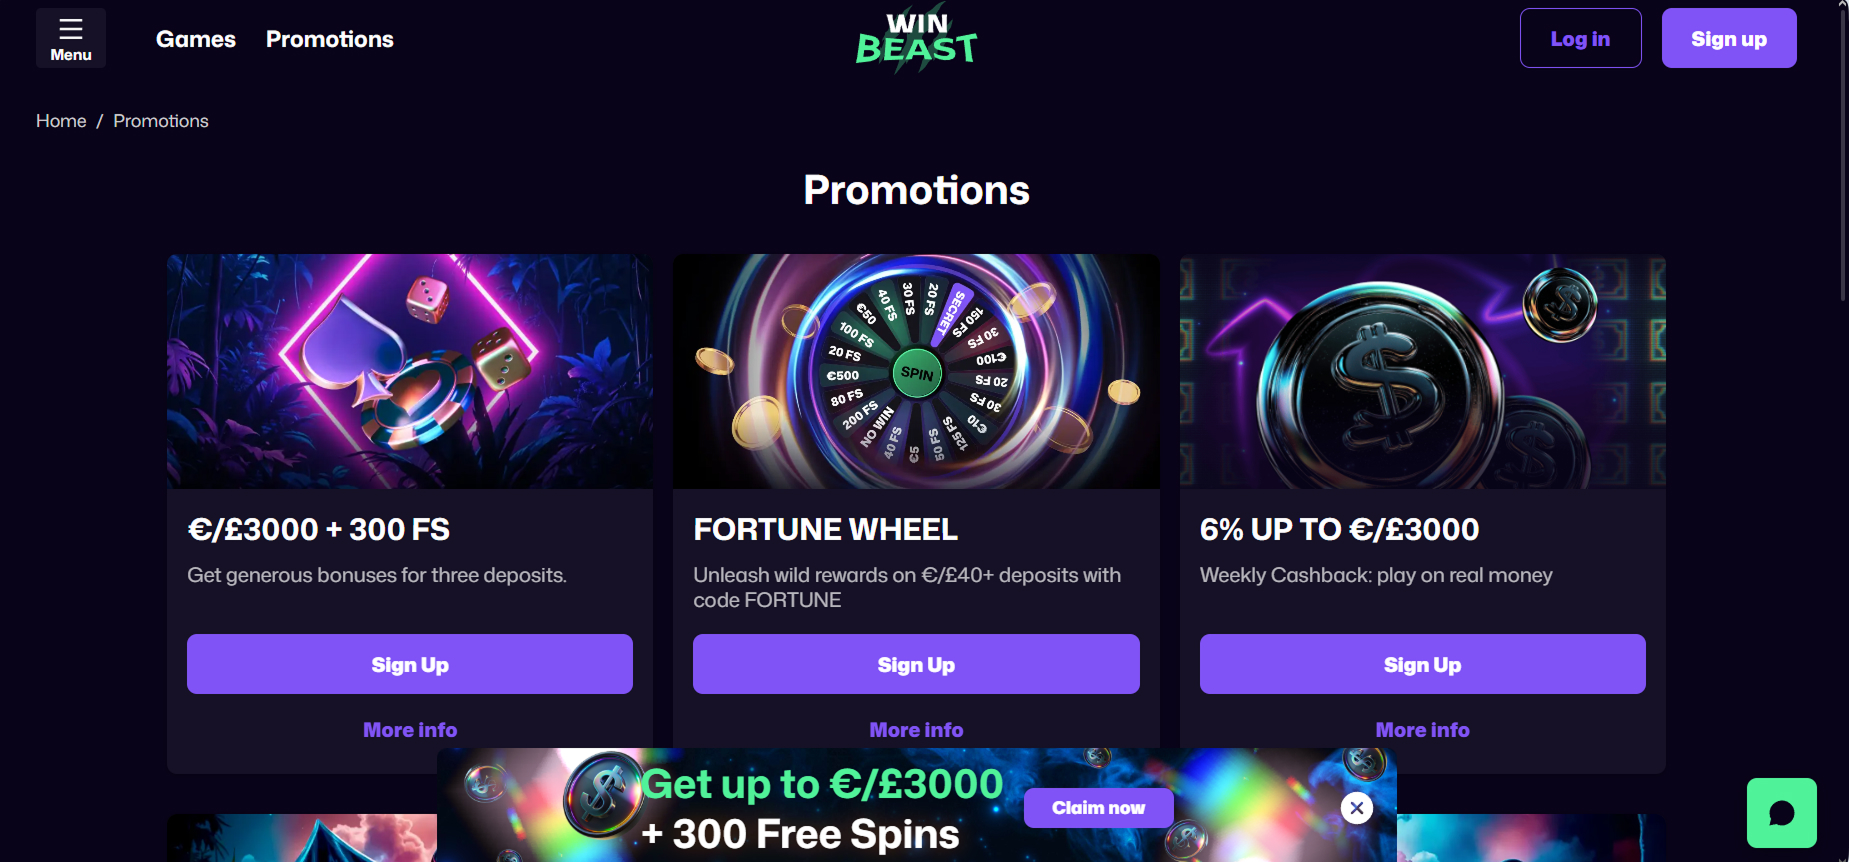Open More info for €/£3000 + 300 FS
Screen dimensions: 1849x862
click(410, 730)
